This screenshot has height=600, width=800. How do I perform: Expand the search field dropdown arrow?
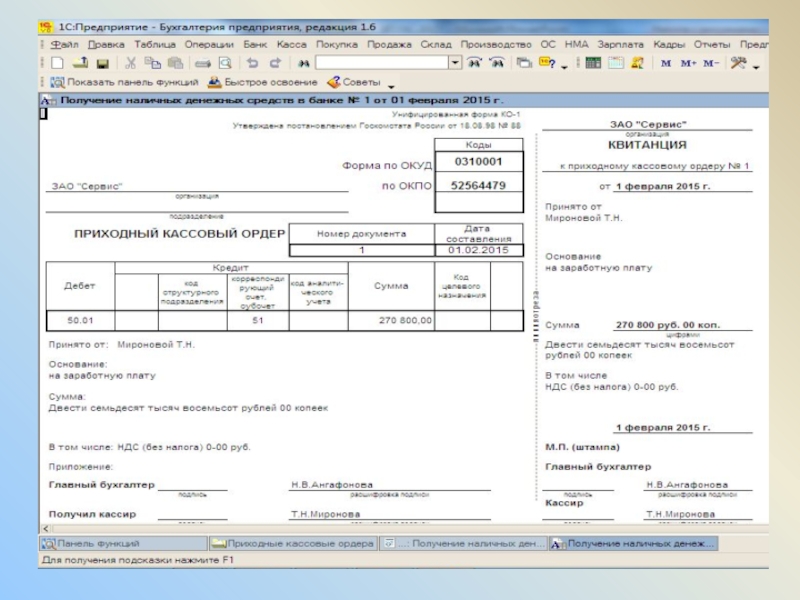click(455, 63)
